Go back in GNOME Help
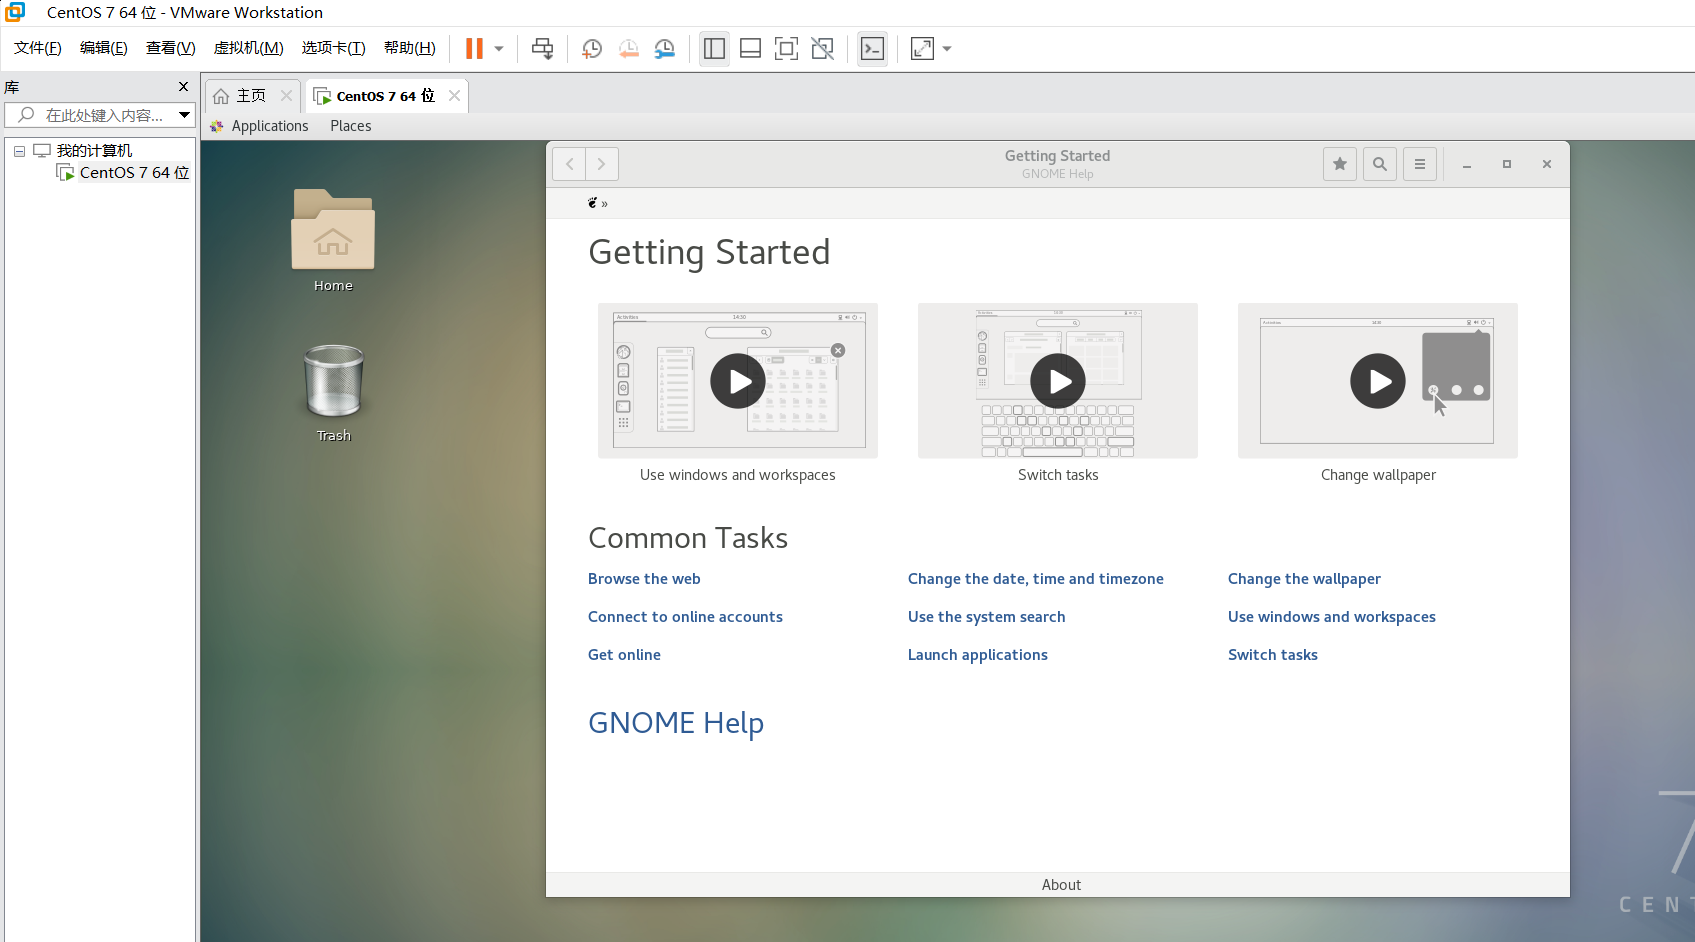This screenshot has height=942, width=1695. 569,164
